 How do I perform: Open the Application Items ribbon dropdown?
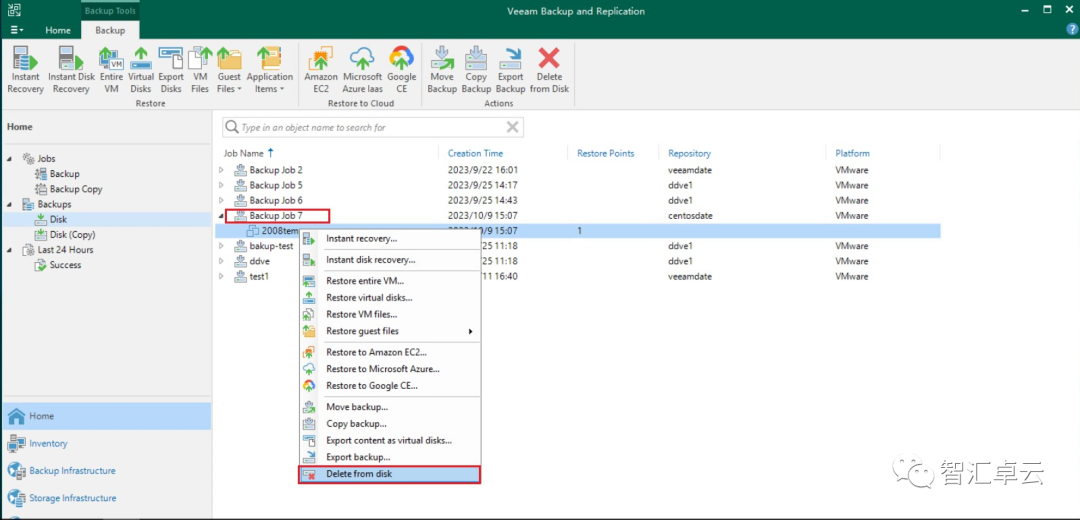click(x=269, y=70)
